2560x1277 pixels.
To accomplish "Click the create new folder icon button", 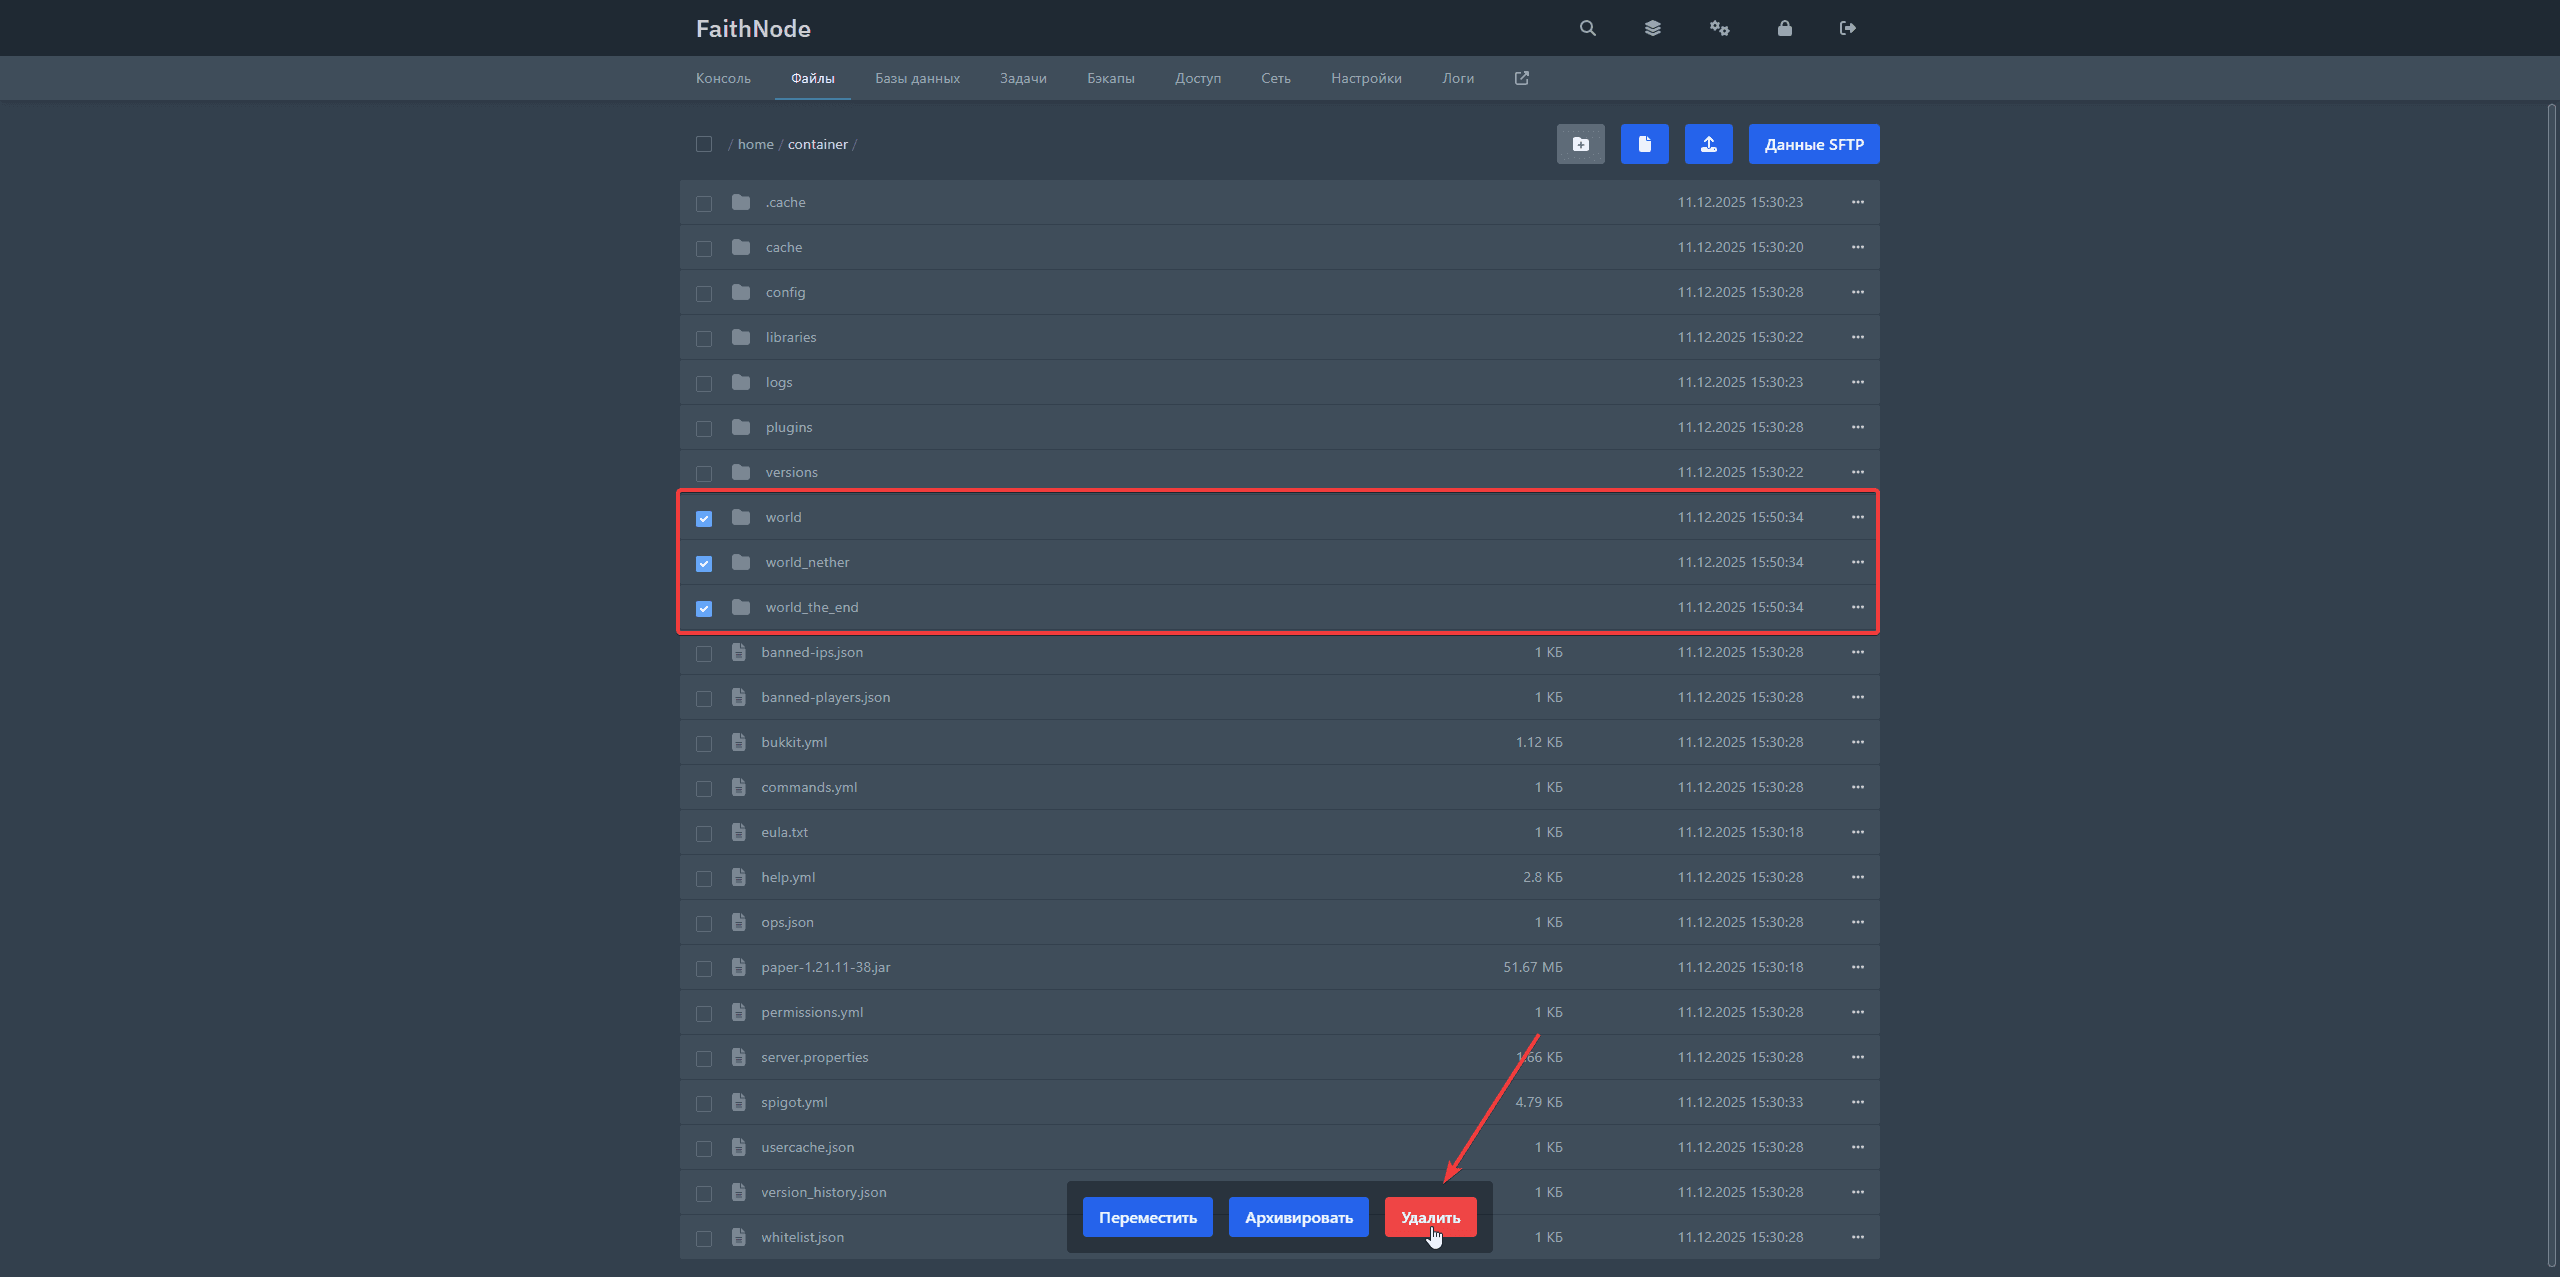I will tap(1580, 144).
